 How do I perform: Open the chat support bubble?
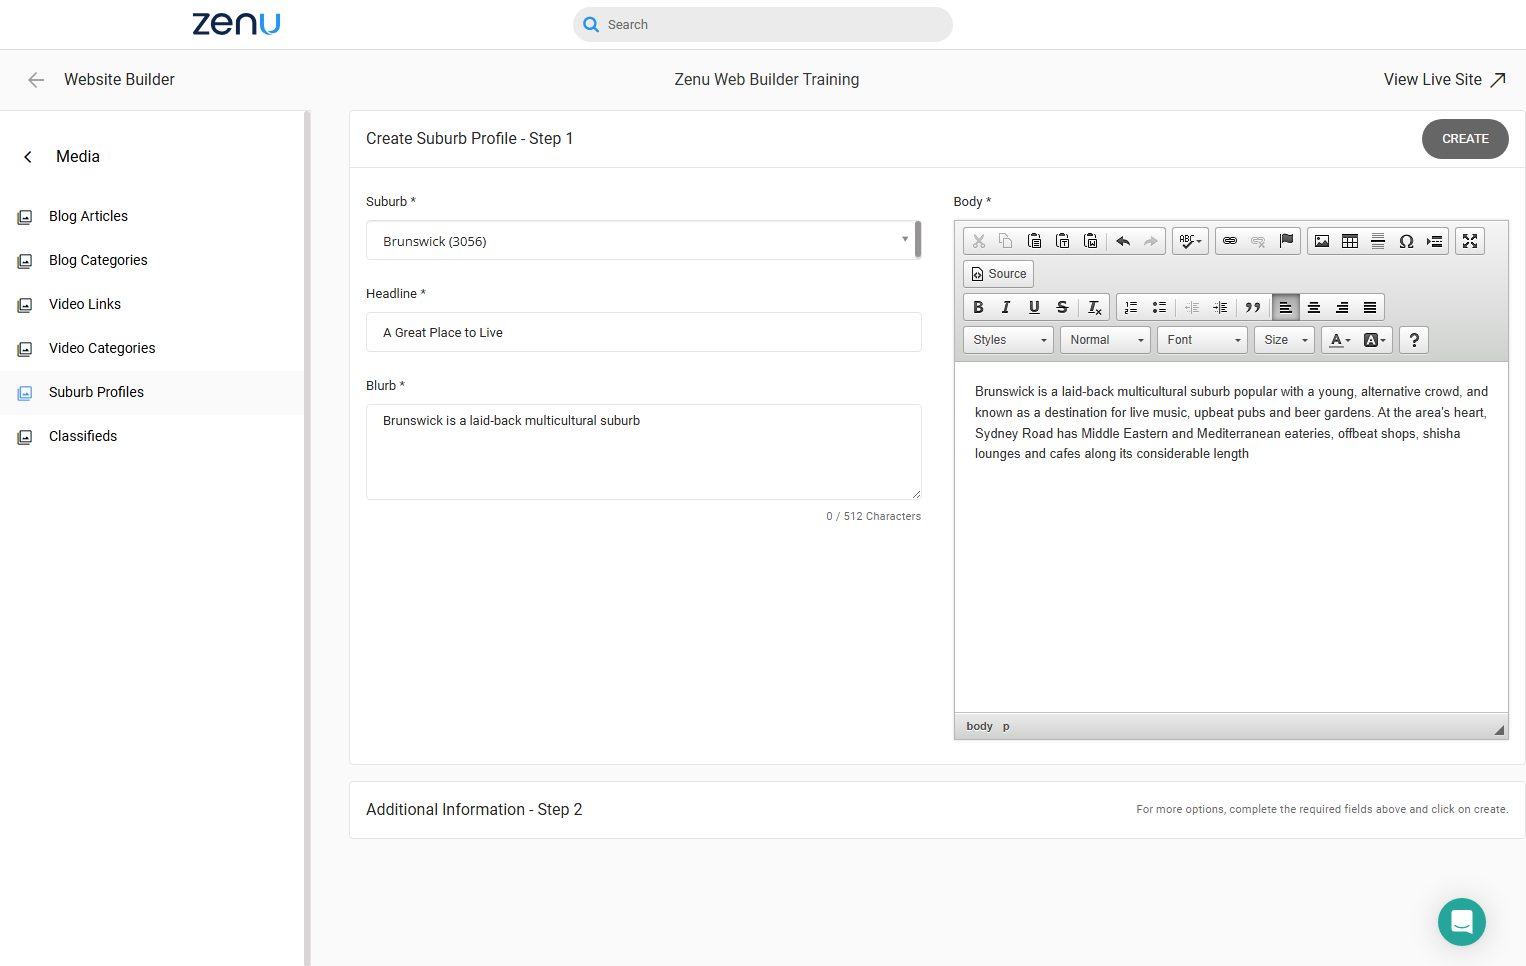(x=1461, y=921)
